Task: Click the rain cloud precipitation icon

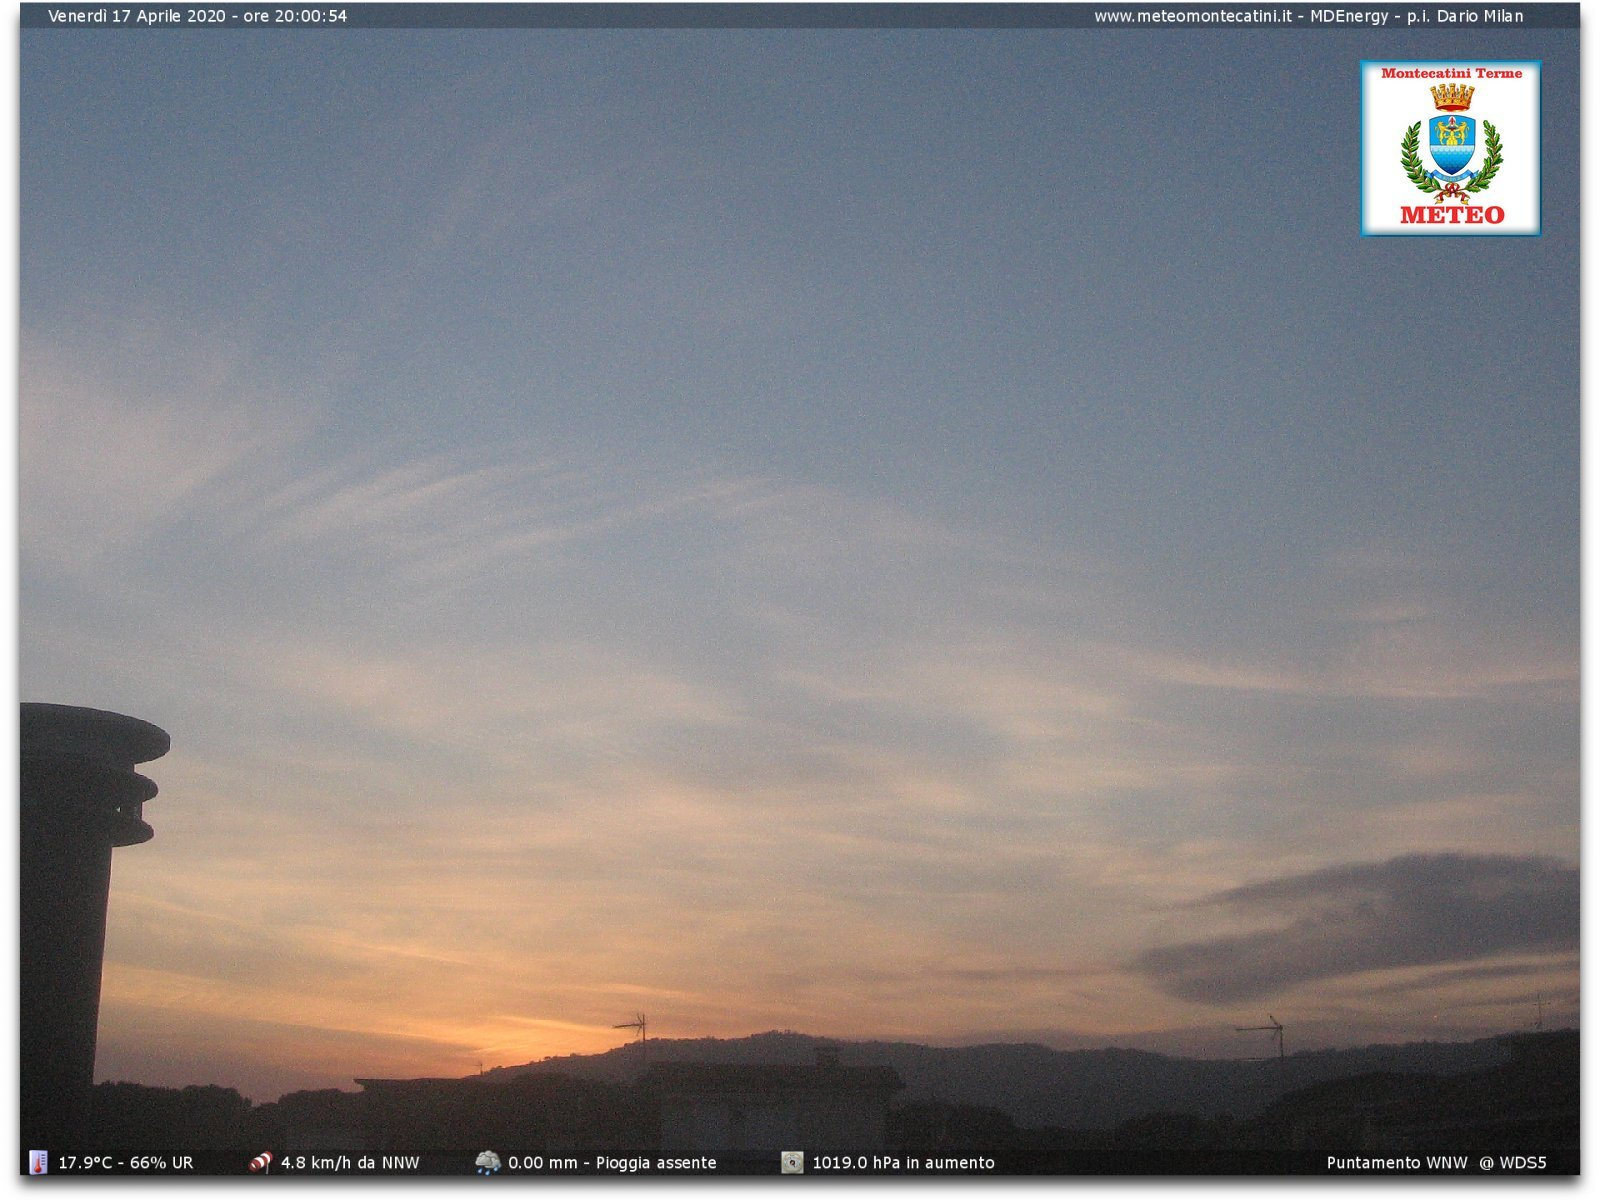Action: [x=488, y=1162]
